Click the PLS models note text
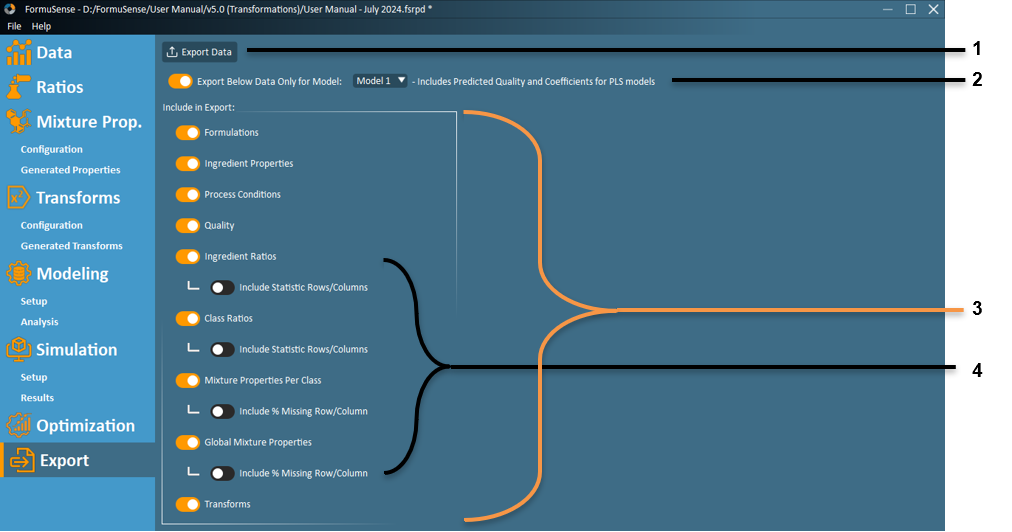Screen dimensions: 1012x532 [x=534, y=81]
